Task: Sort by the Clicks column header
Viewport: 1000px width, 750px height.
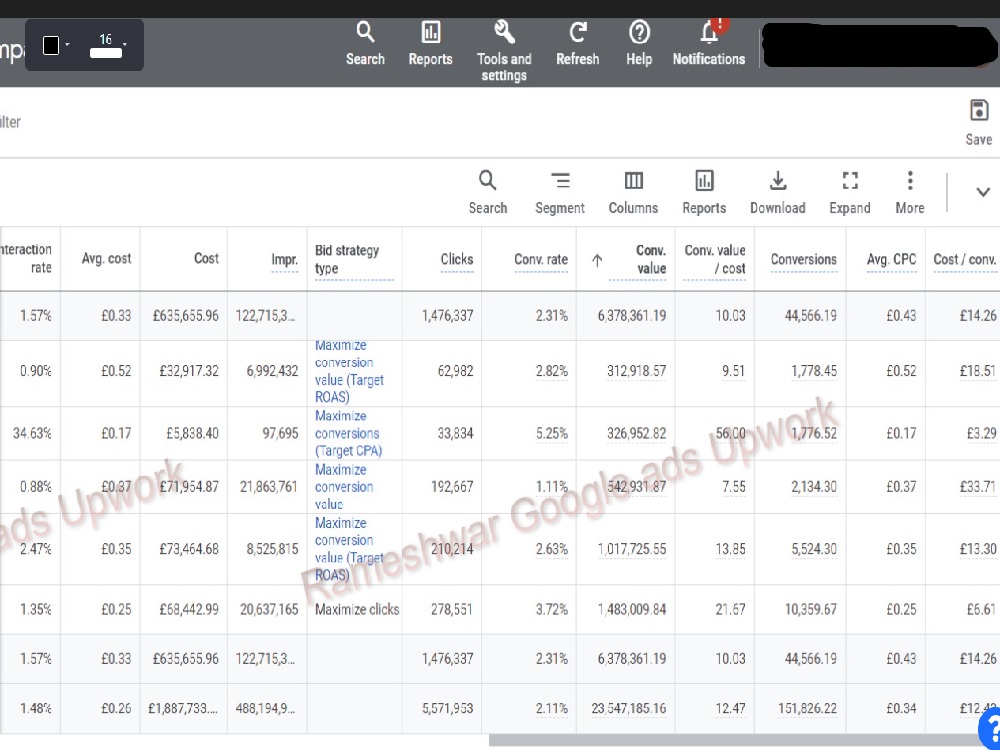Action: [x=457, y=259]
